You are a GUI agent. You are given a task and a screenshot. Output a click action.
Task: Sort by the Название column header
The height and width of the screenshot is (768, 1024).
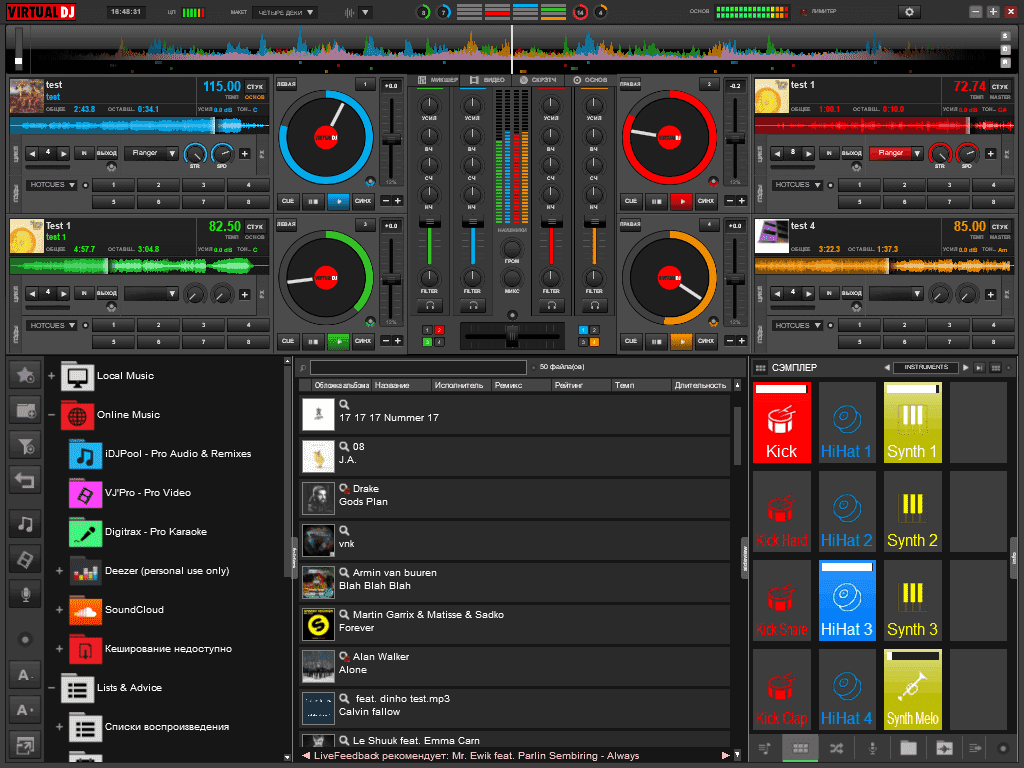tap(402, 385)
